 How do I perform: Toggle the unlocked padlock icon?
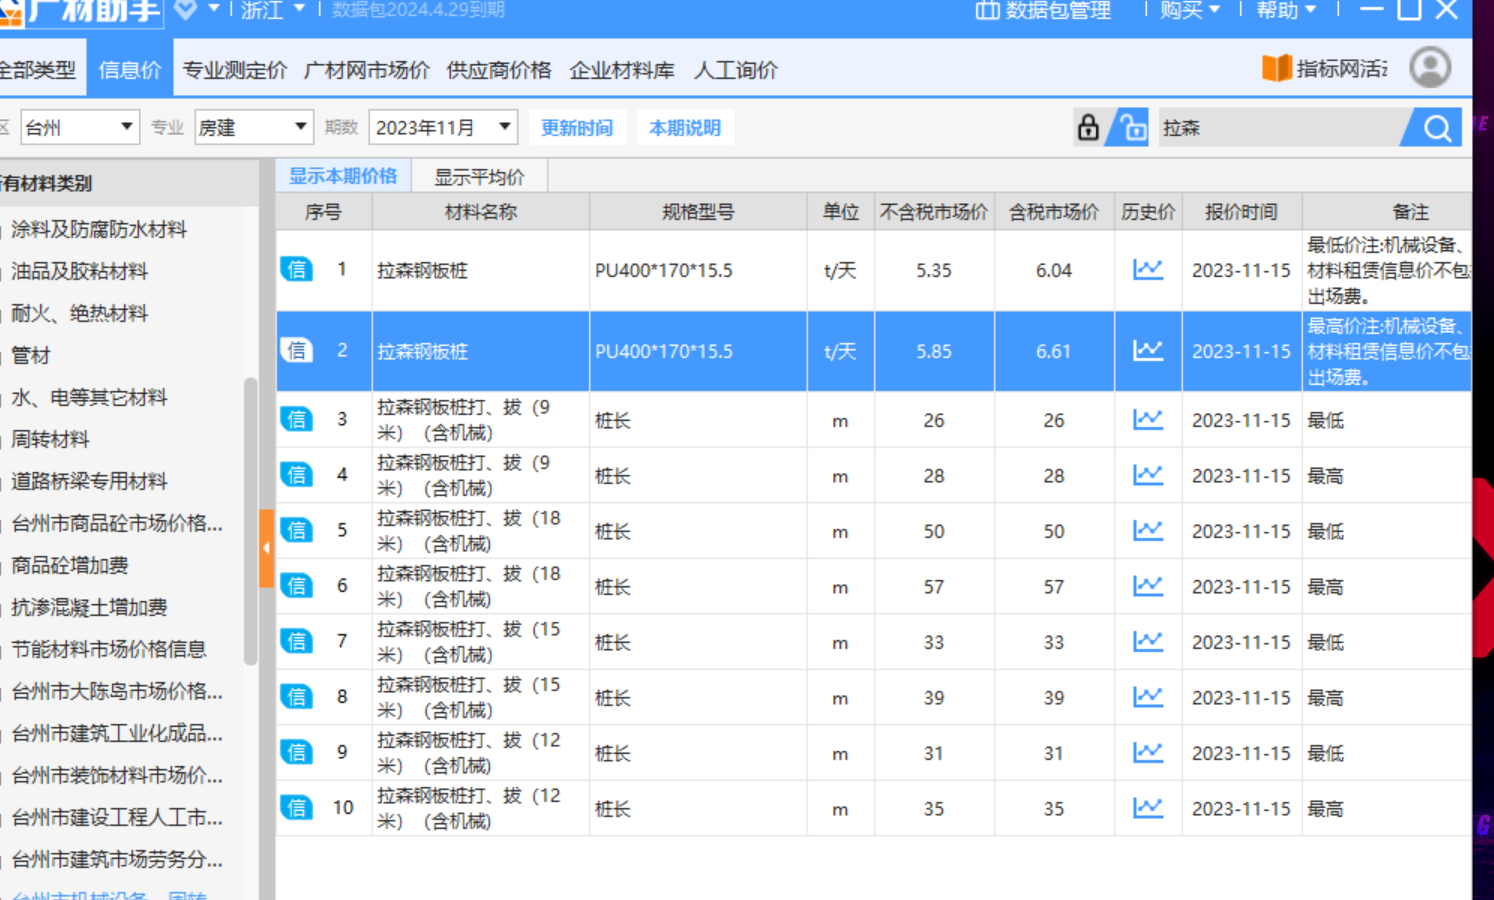point(1131,128)
